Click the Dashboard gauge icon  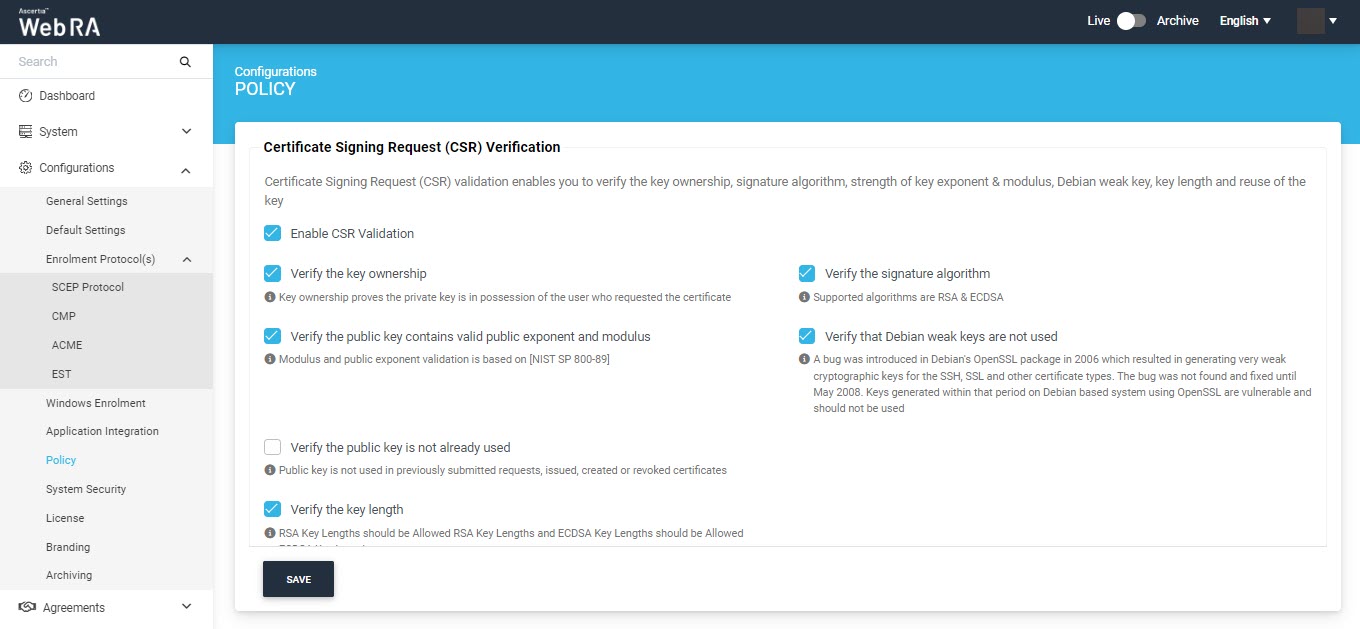[26, 96]
